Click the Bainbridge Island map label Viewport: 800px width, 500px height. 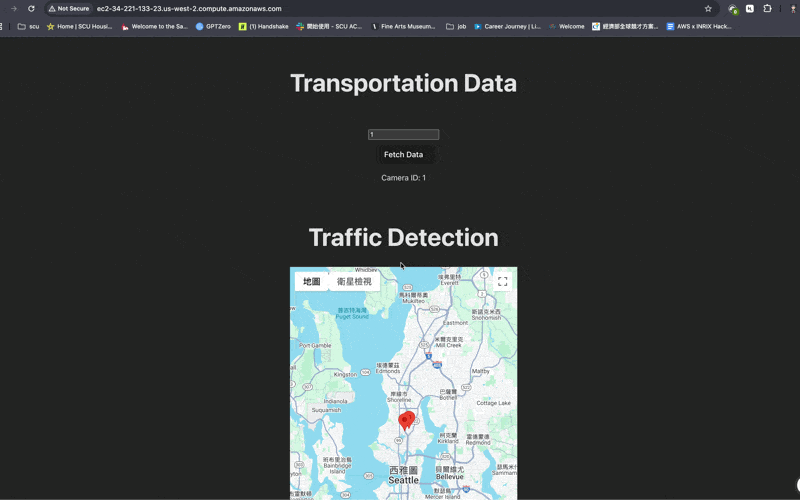point(338,468)
